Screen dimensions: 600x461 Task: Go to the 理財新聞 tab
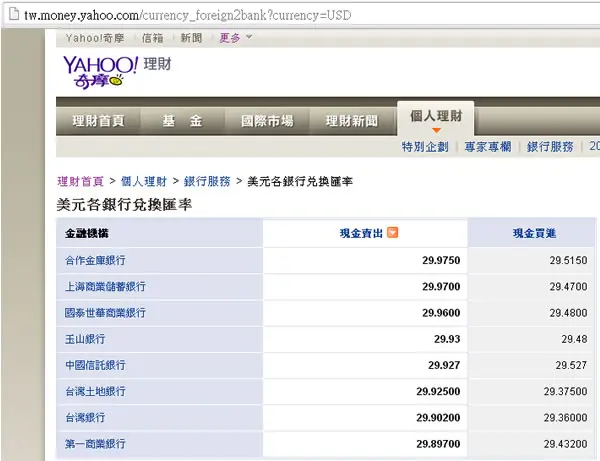(x=352, y=121)
